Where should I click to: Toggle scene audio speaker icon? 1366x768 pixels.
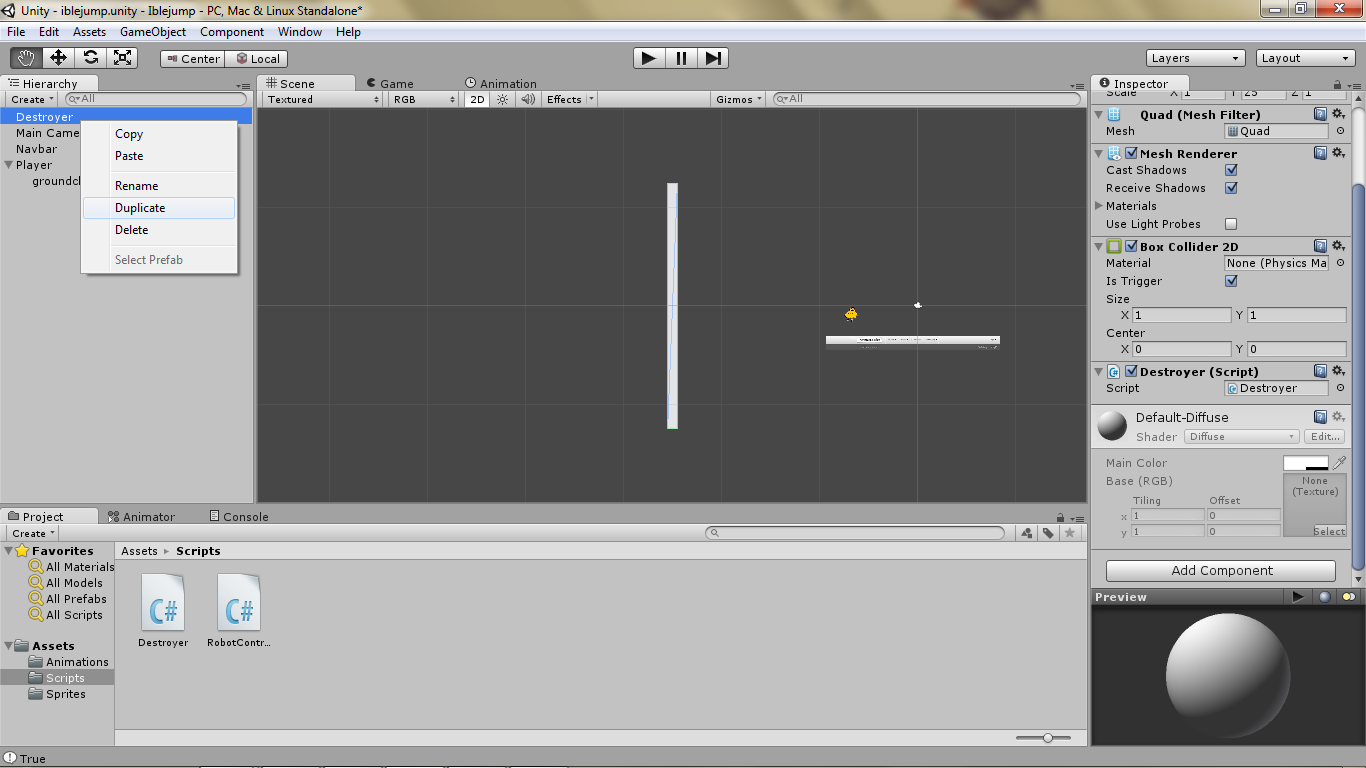coord(527,99)
